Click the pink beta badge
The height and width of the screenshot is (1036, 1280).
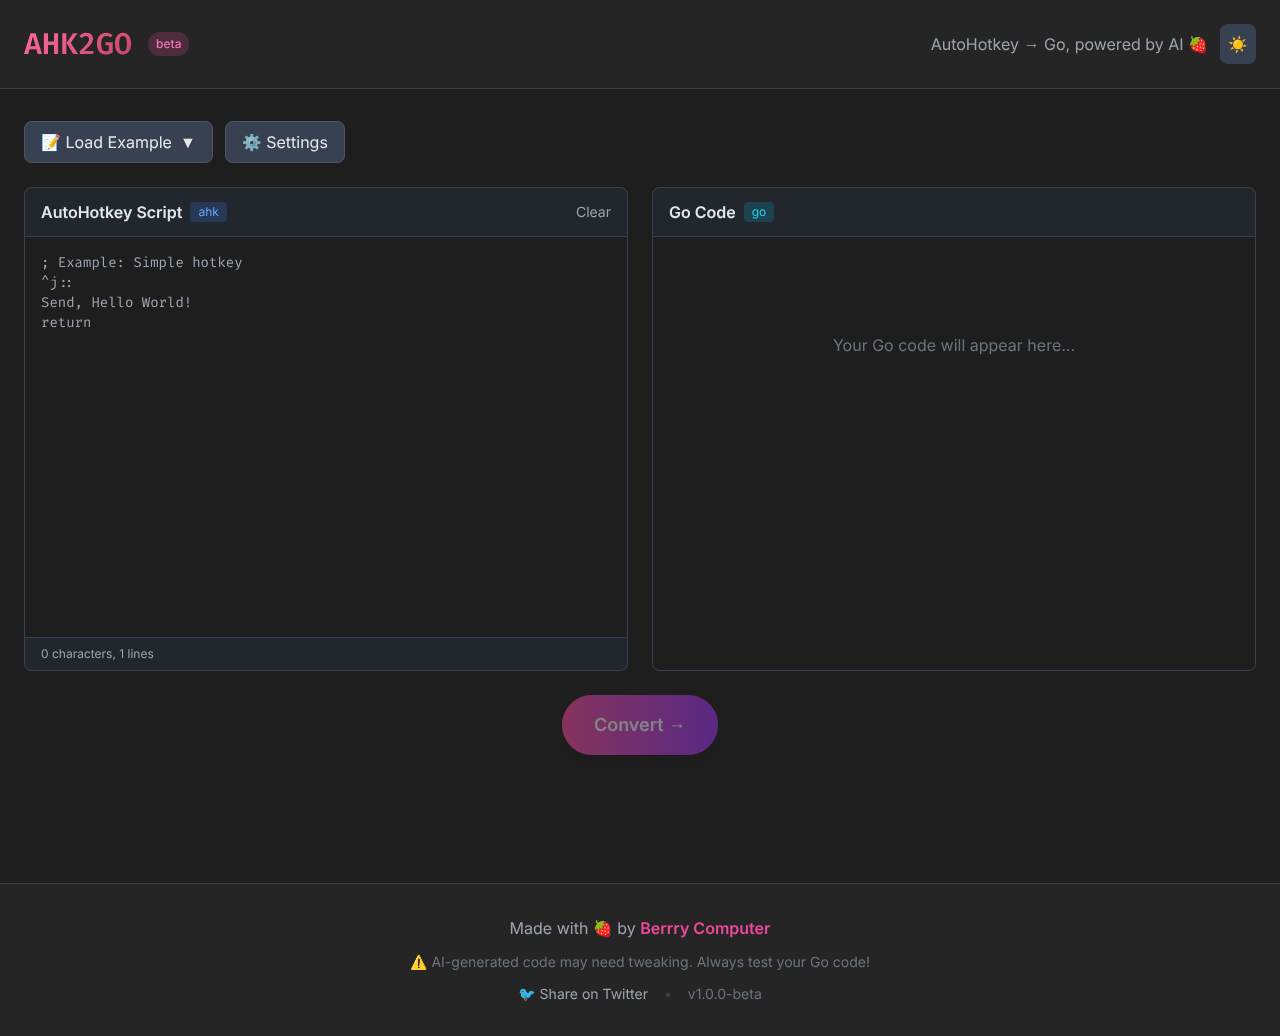(168, 44)
